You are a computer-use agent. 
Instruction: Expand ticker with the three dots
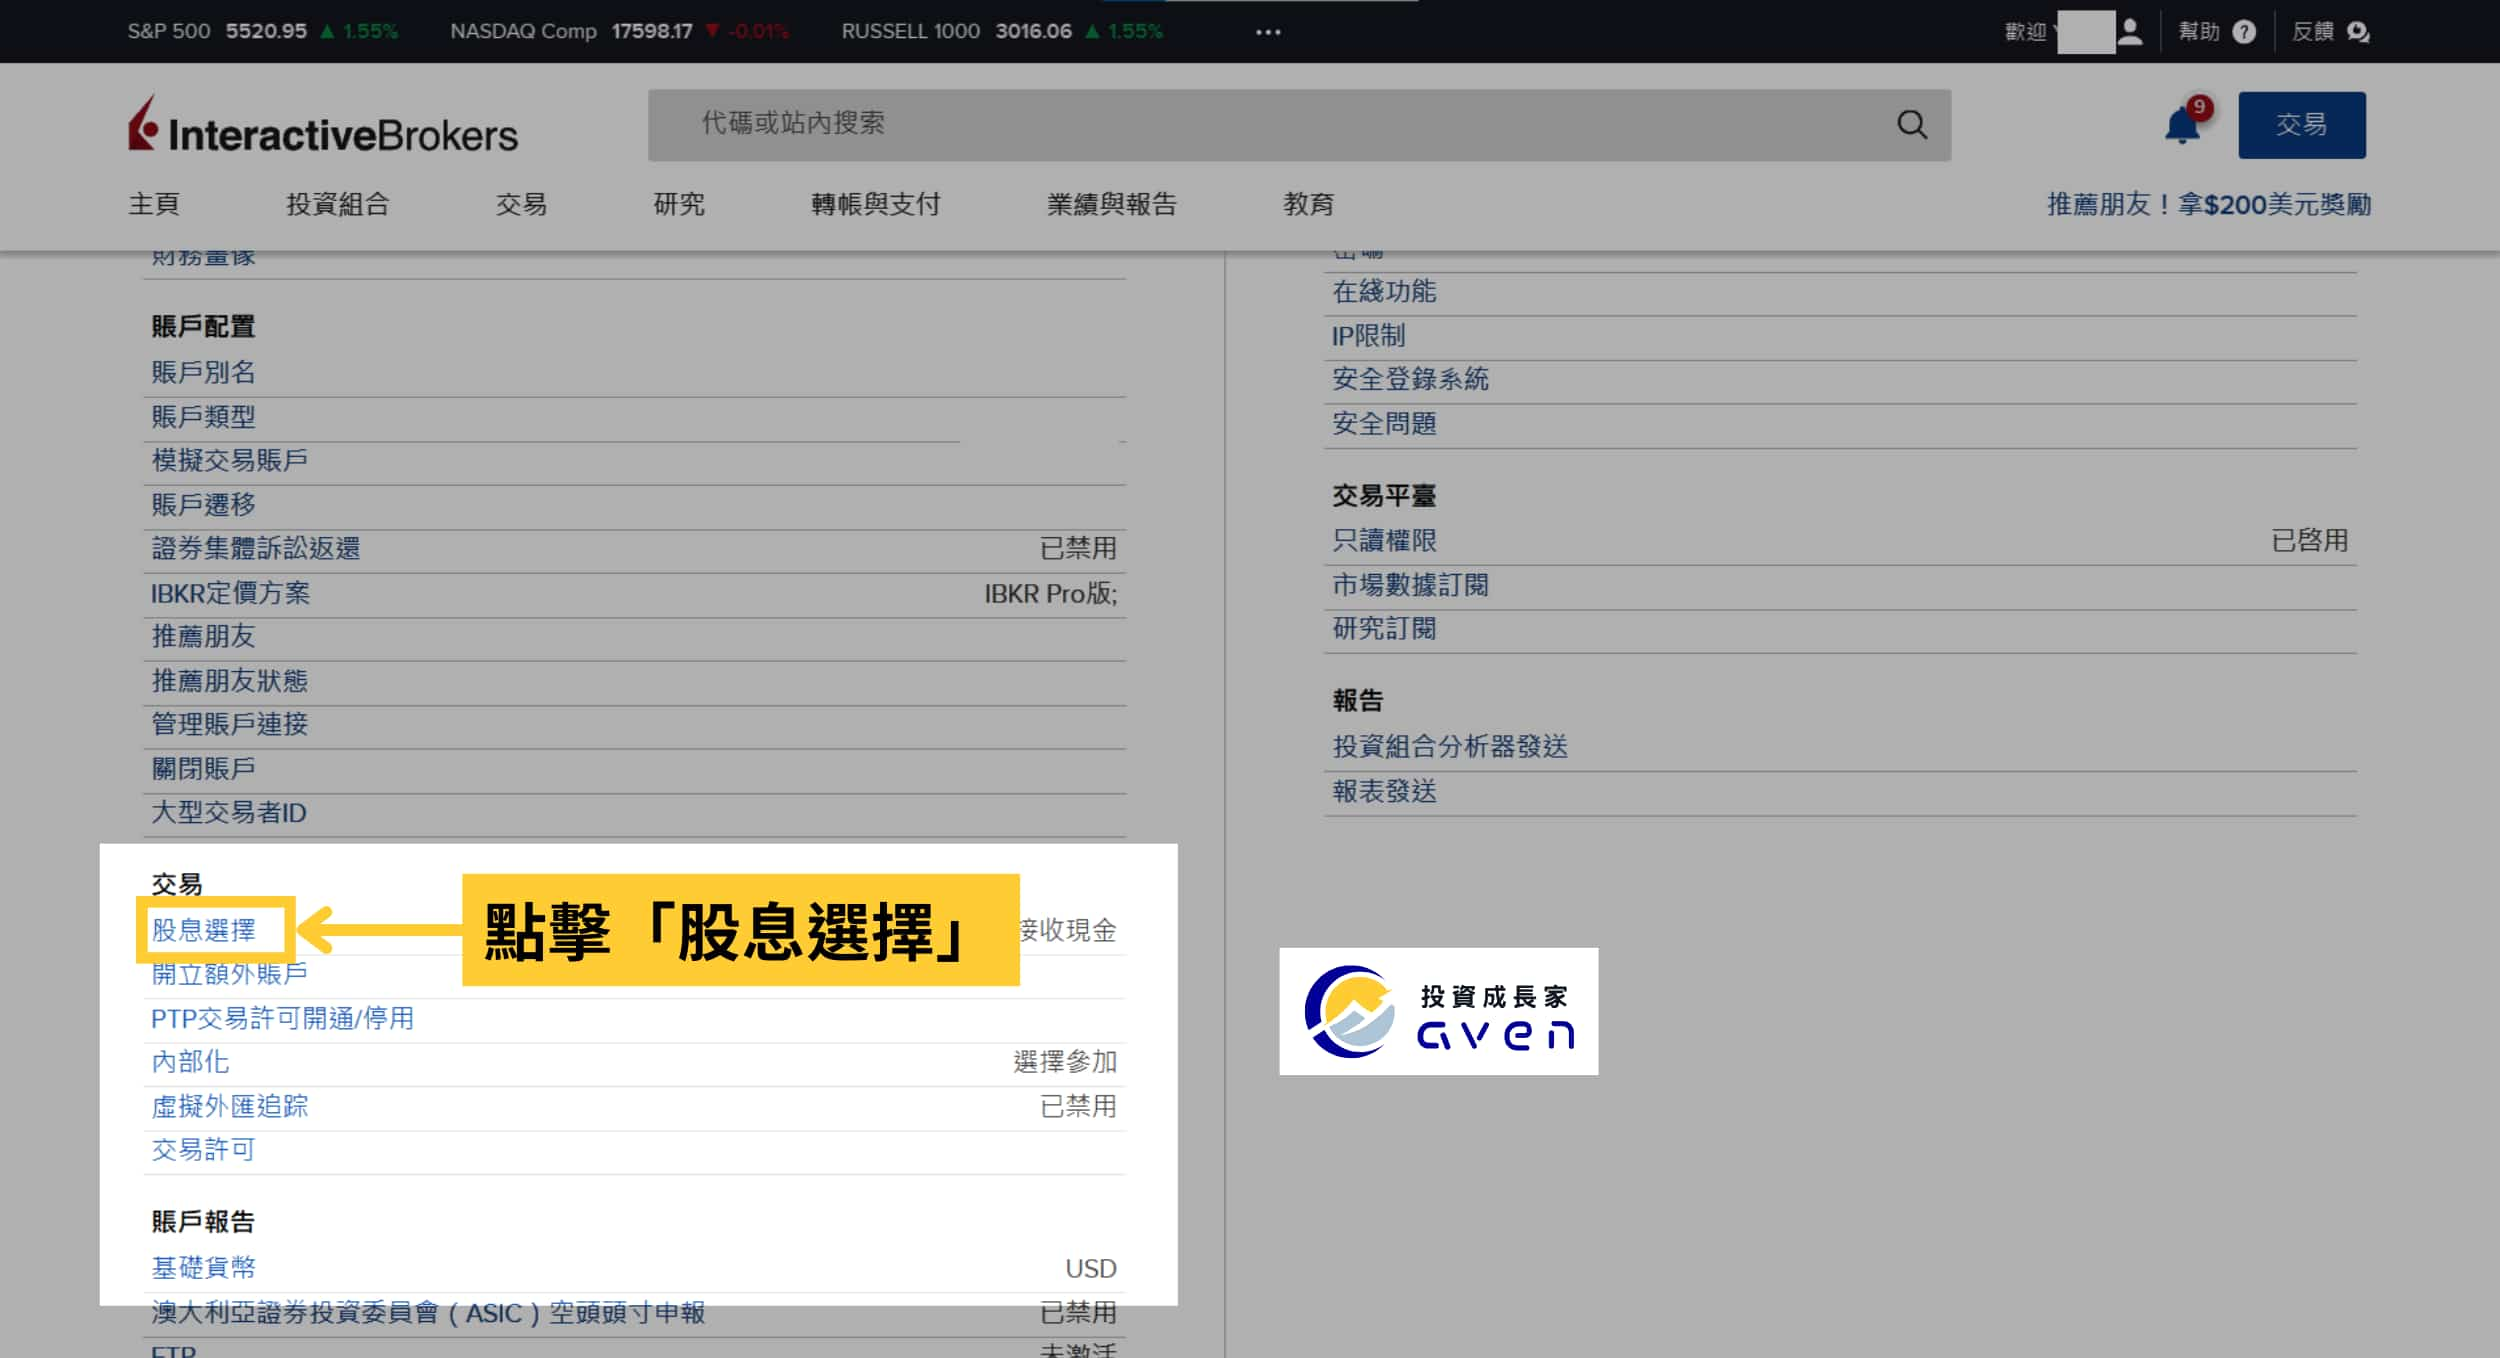coord(1268,32)
